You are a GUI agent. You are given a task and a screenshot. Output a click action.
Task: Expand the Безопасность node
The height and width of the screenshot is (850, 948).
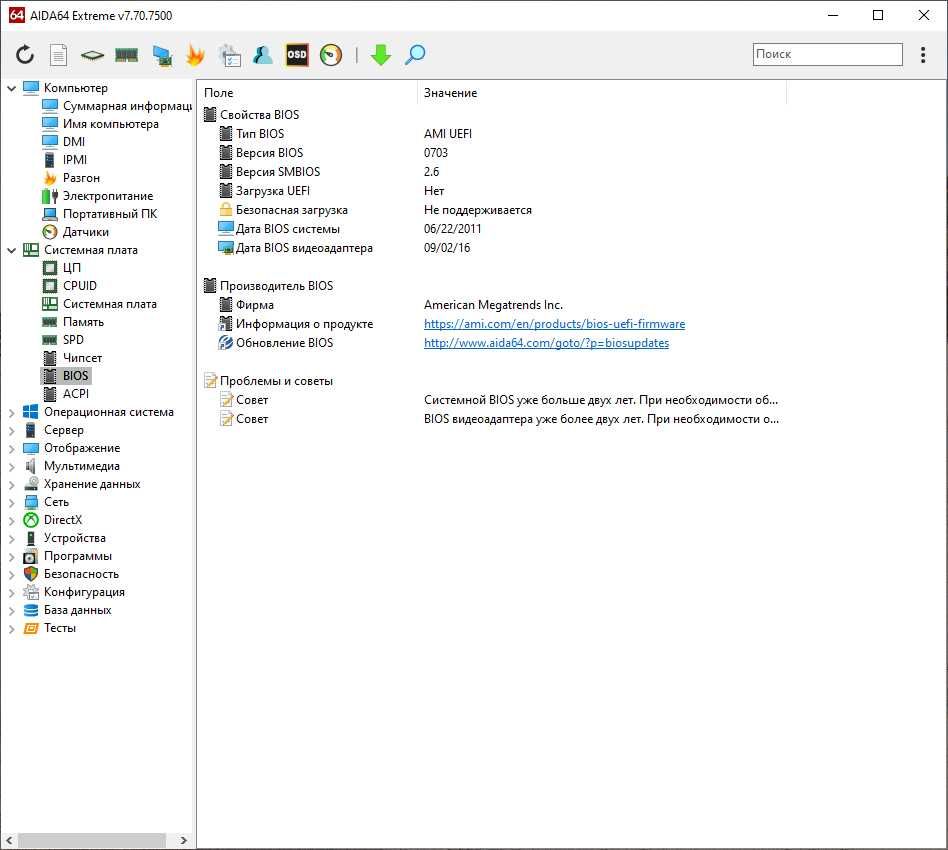click(11, 574)
